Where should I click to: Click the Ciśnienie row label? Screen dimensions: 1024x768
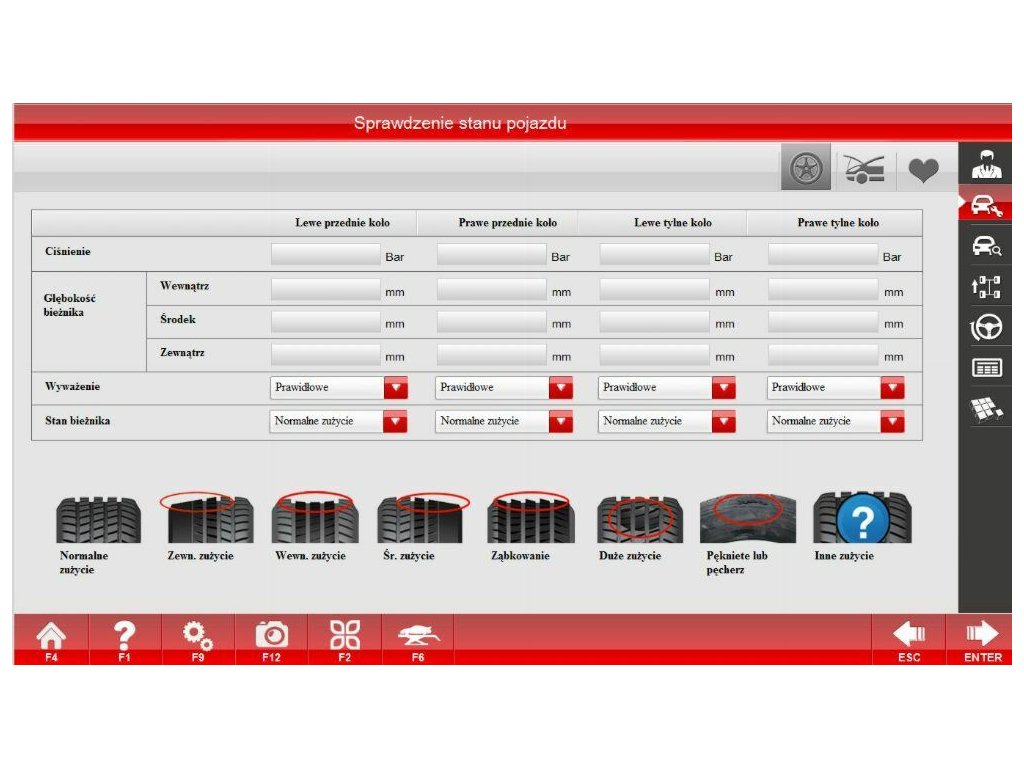(x=68, y=252)
